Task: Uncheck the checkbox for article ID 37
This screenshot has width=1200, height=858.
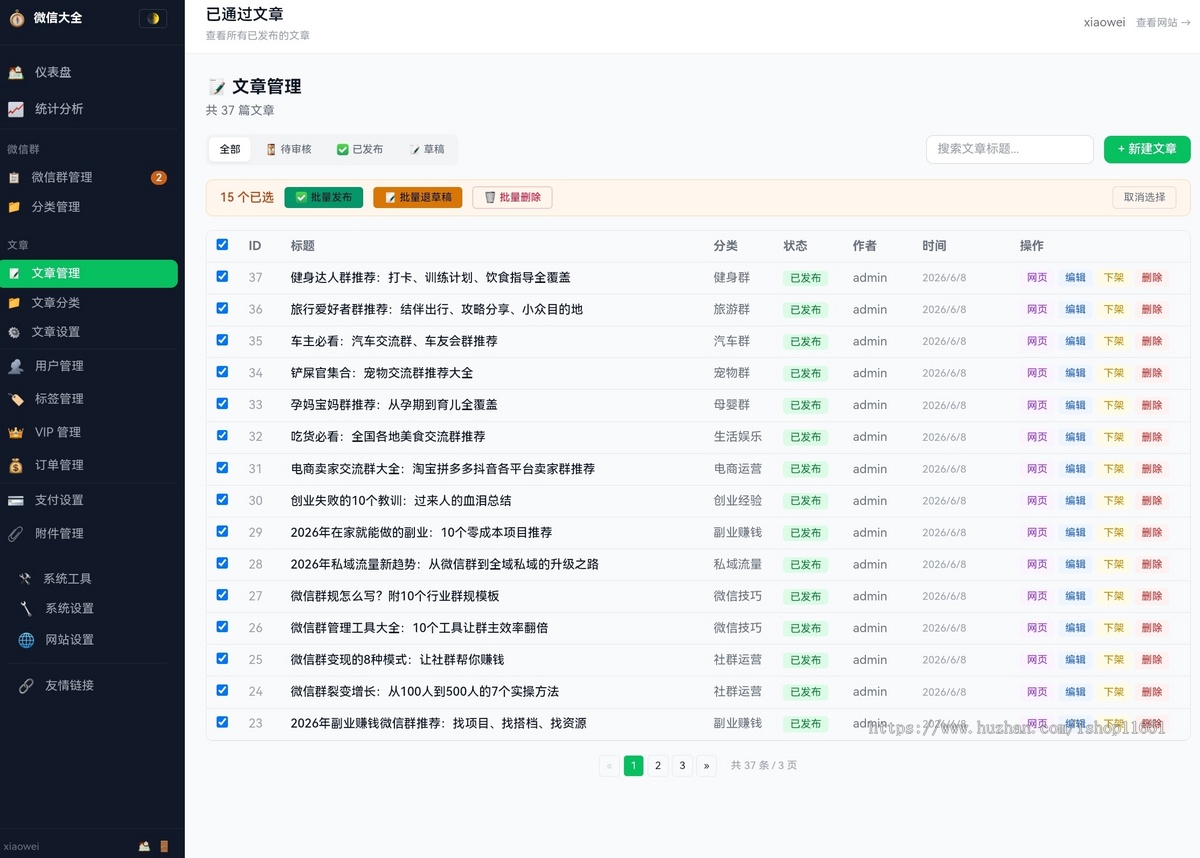Action: click(x=222, y=277)
